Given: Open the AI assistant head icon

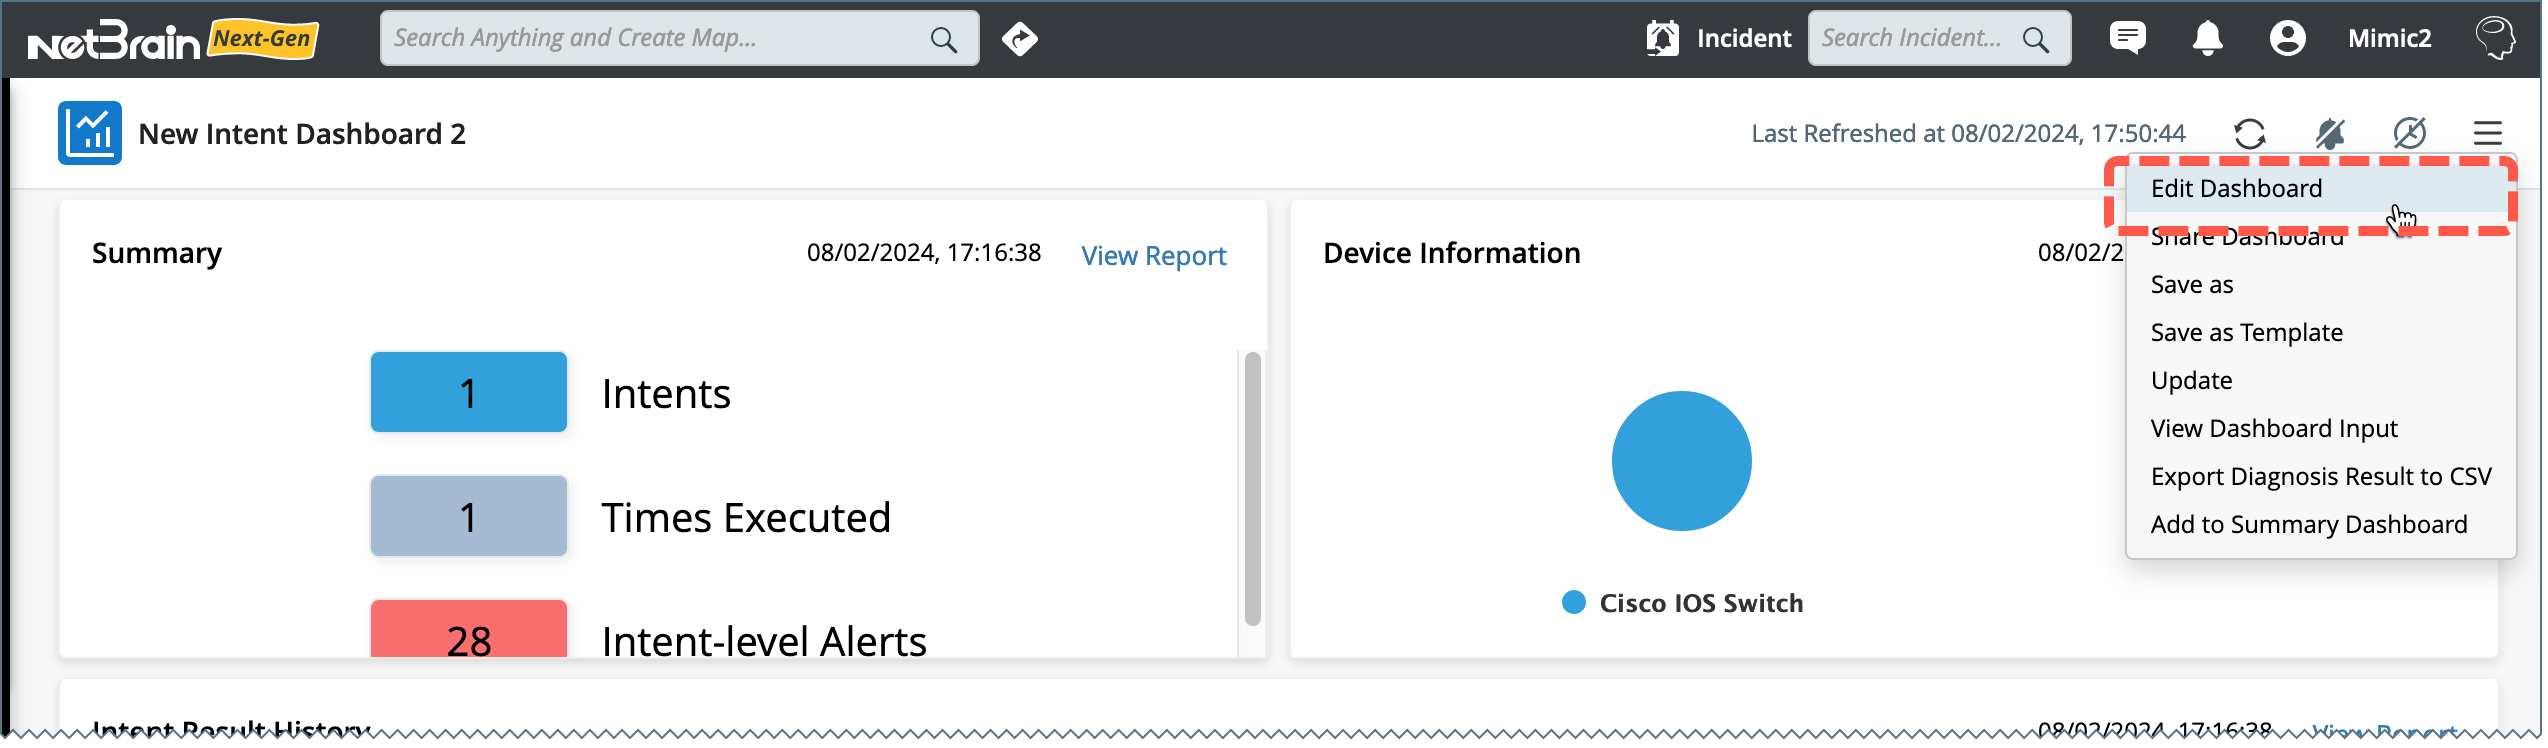Looking at the screenshot, I should (x=2494, y=39).
